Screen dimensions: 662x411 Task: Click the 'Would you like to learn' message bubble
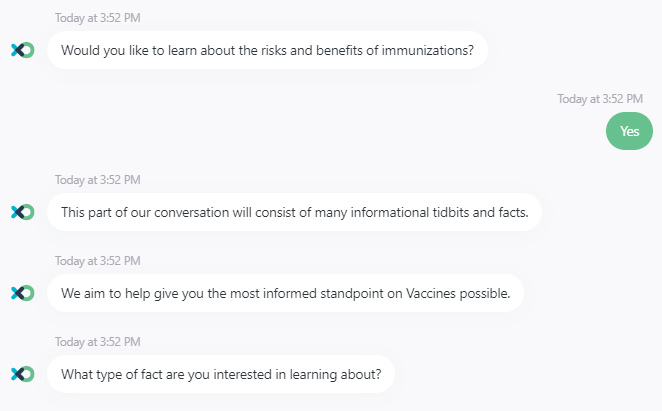(267, 50)
